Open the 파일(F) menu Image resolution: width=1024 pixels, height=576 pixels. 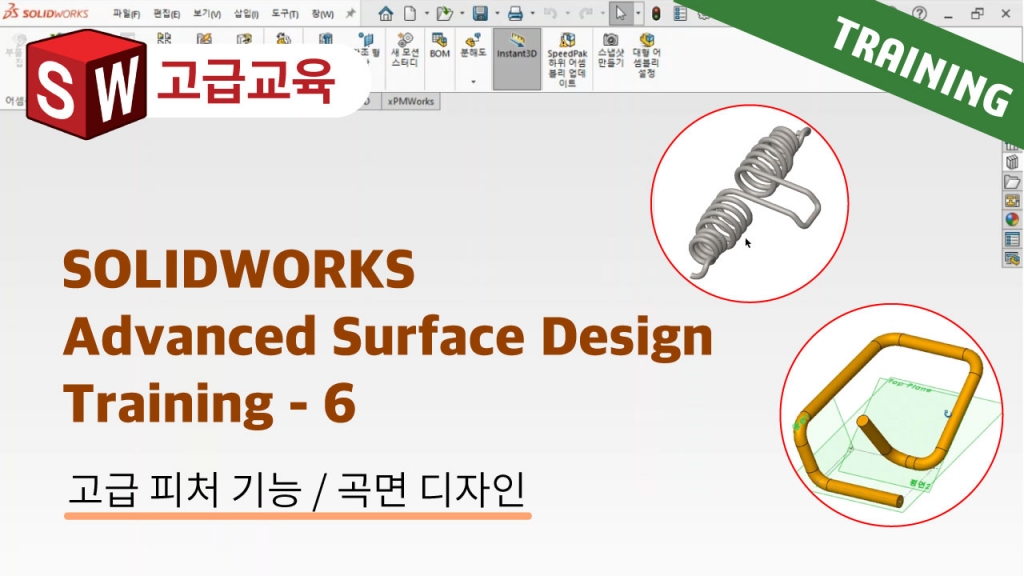(126, 14)
